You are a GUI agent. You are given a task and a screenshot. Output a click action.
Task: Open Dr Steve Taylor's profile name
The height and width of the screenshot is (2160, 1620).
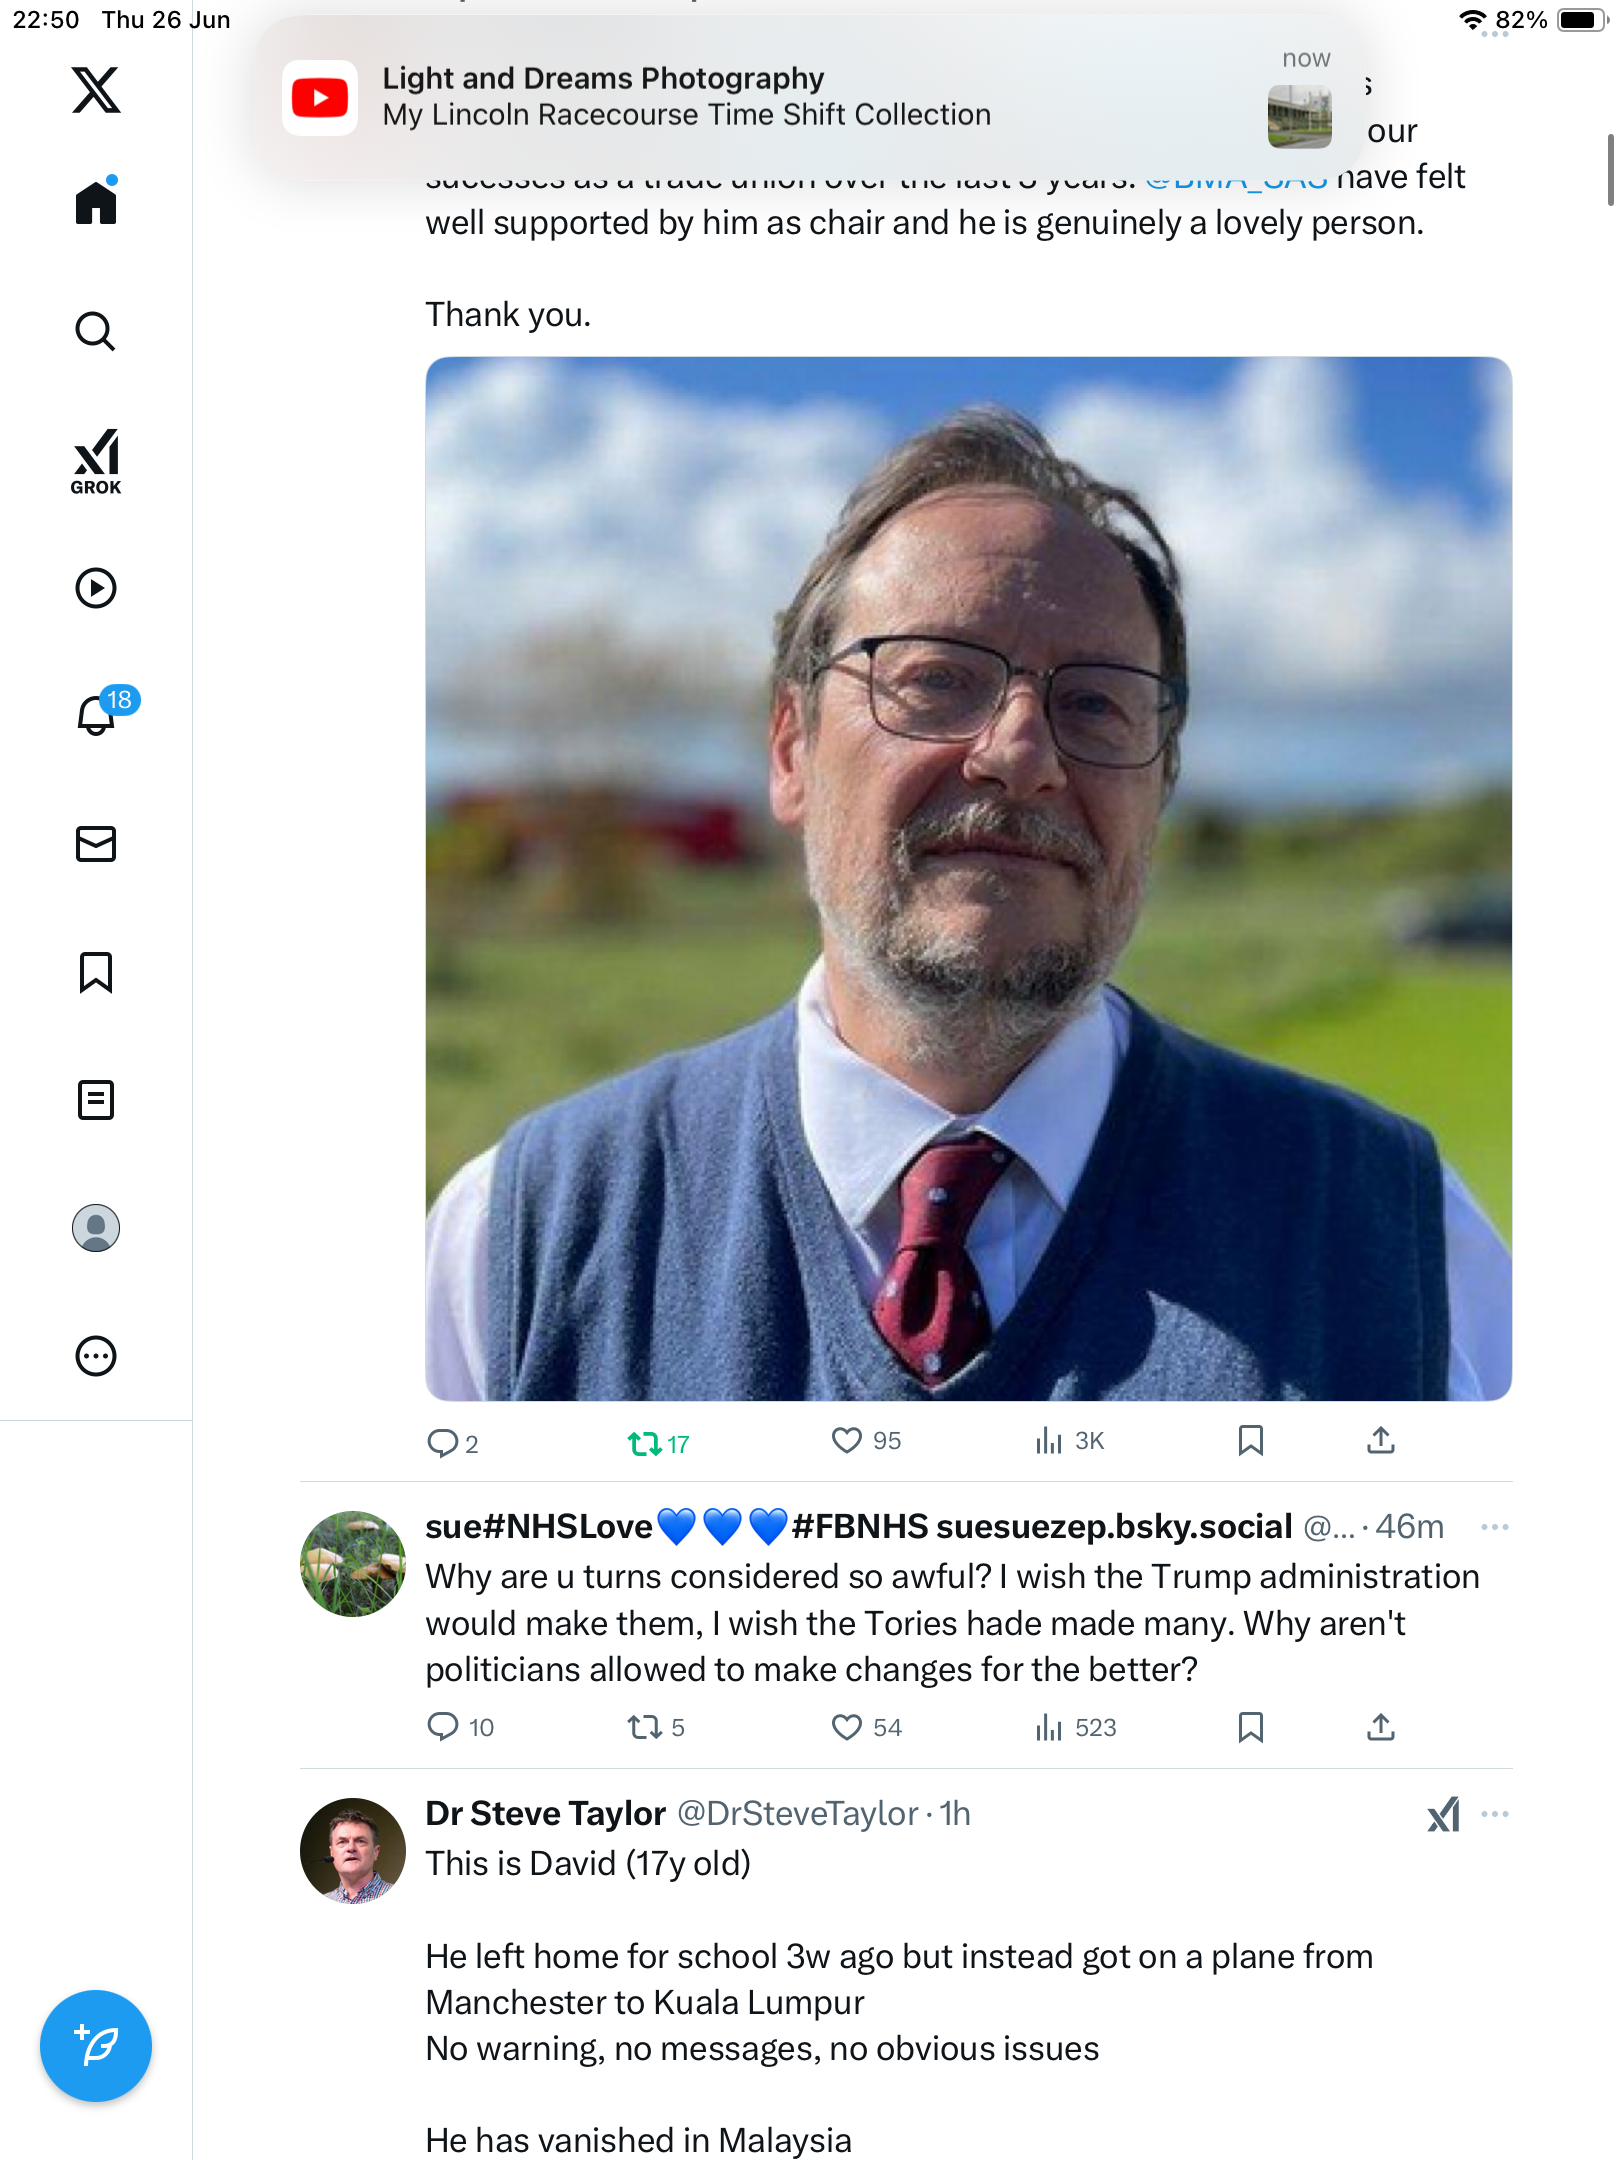545,1813
